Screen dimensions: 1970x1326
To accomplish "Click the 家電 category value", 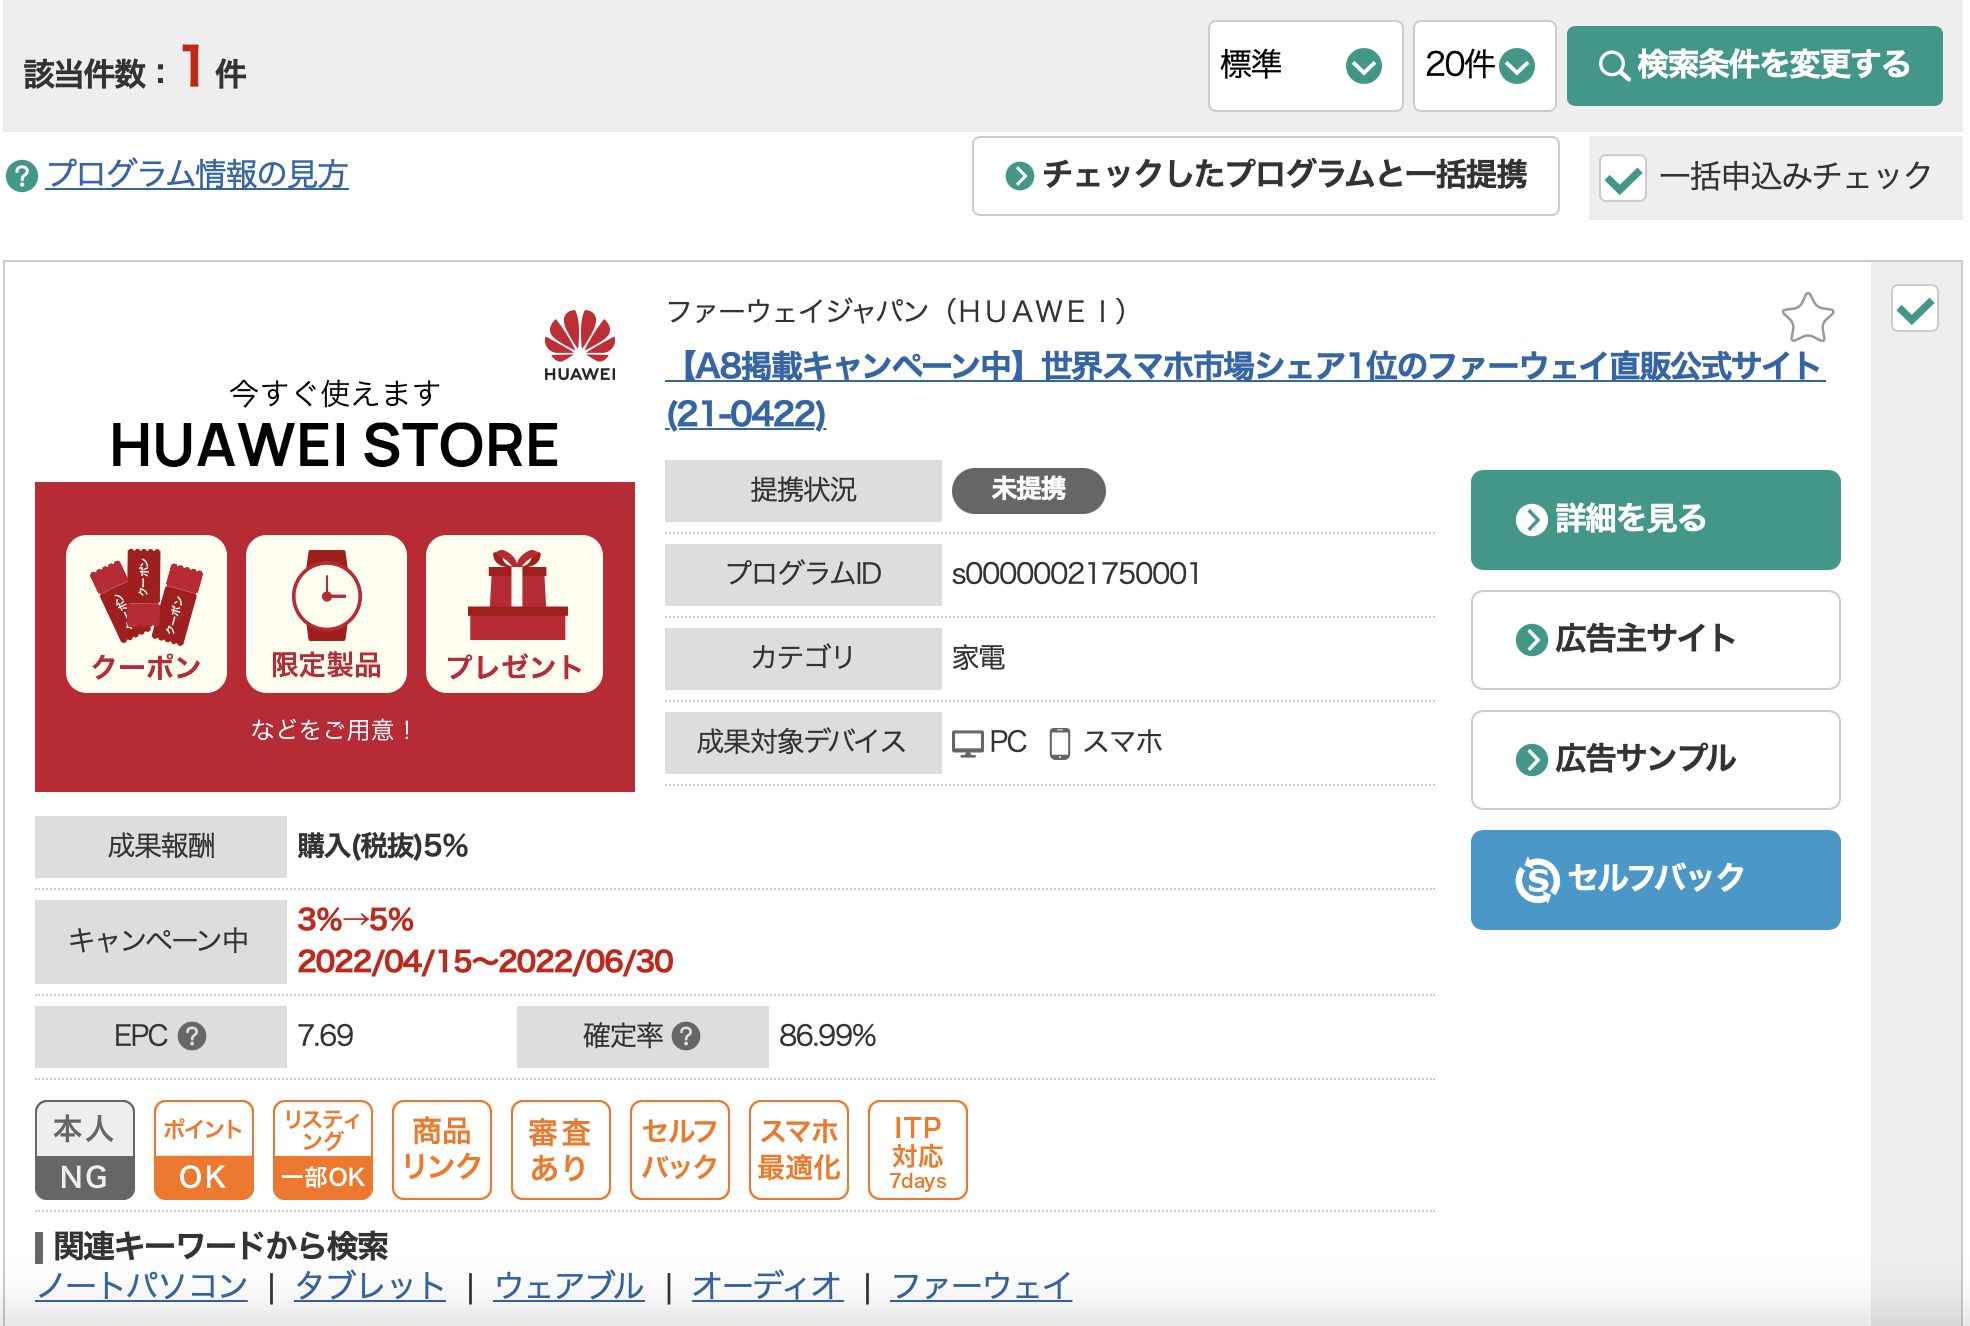I will (979, 658).
